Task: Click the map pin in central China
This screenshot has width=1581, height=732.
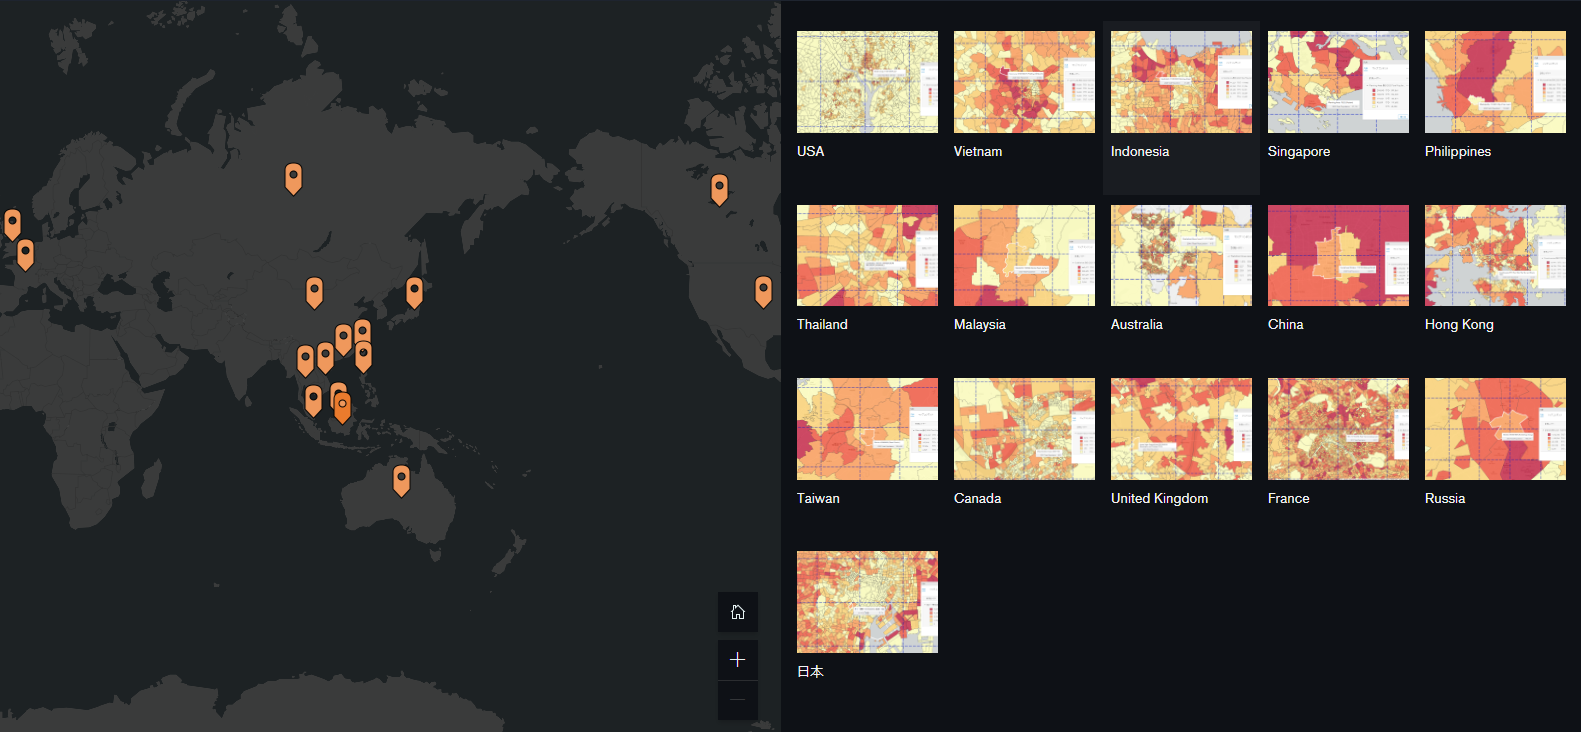Action: [x=314, y=291]
